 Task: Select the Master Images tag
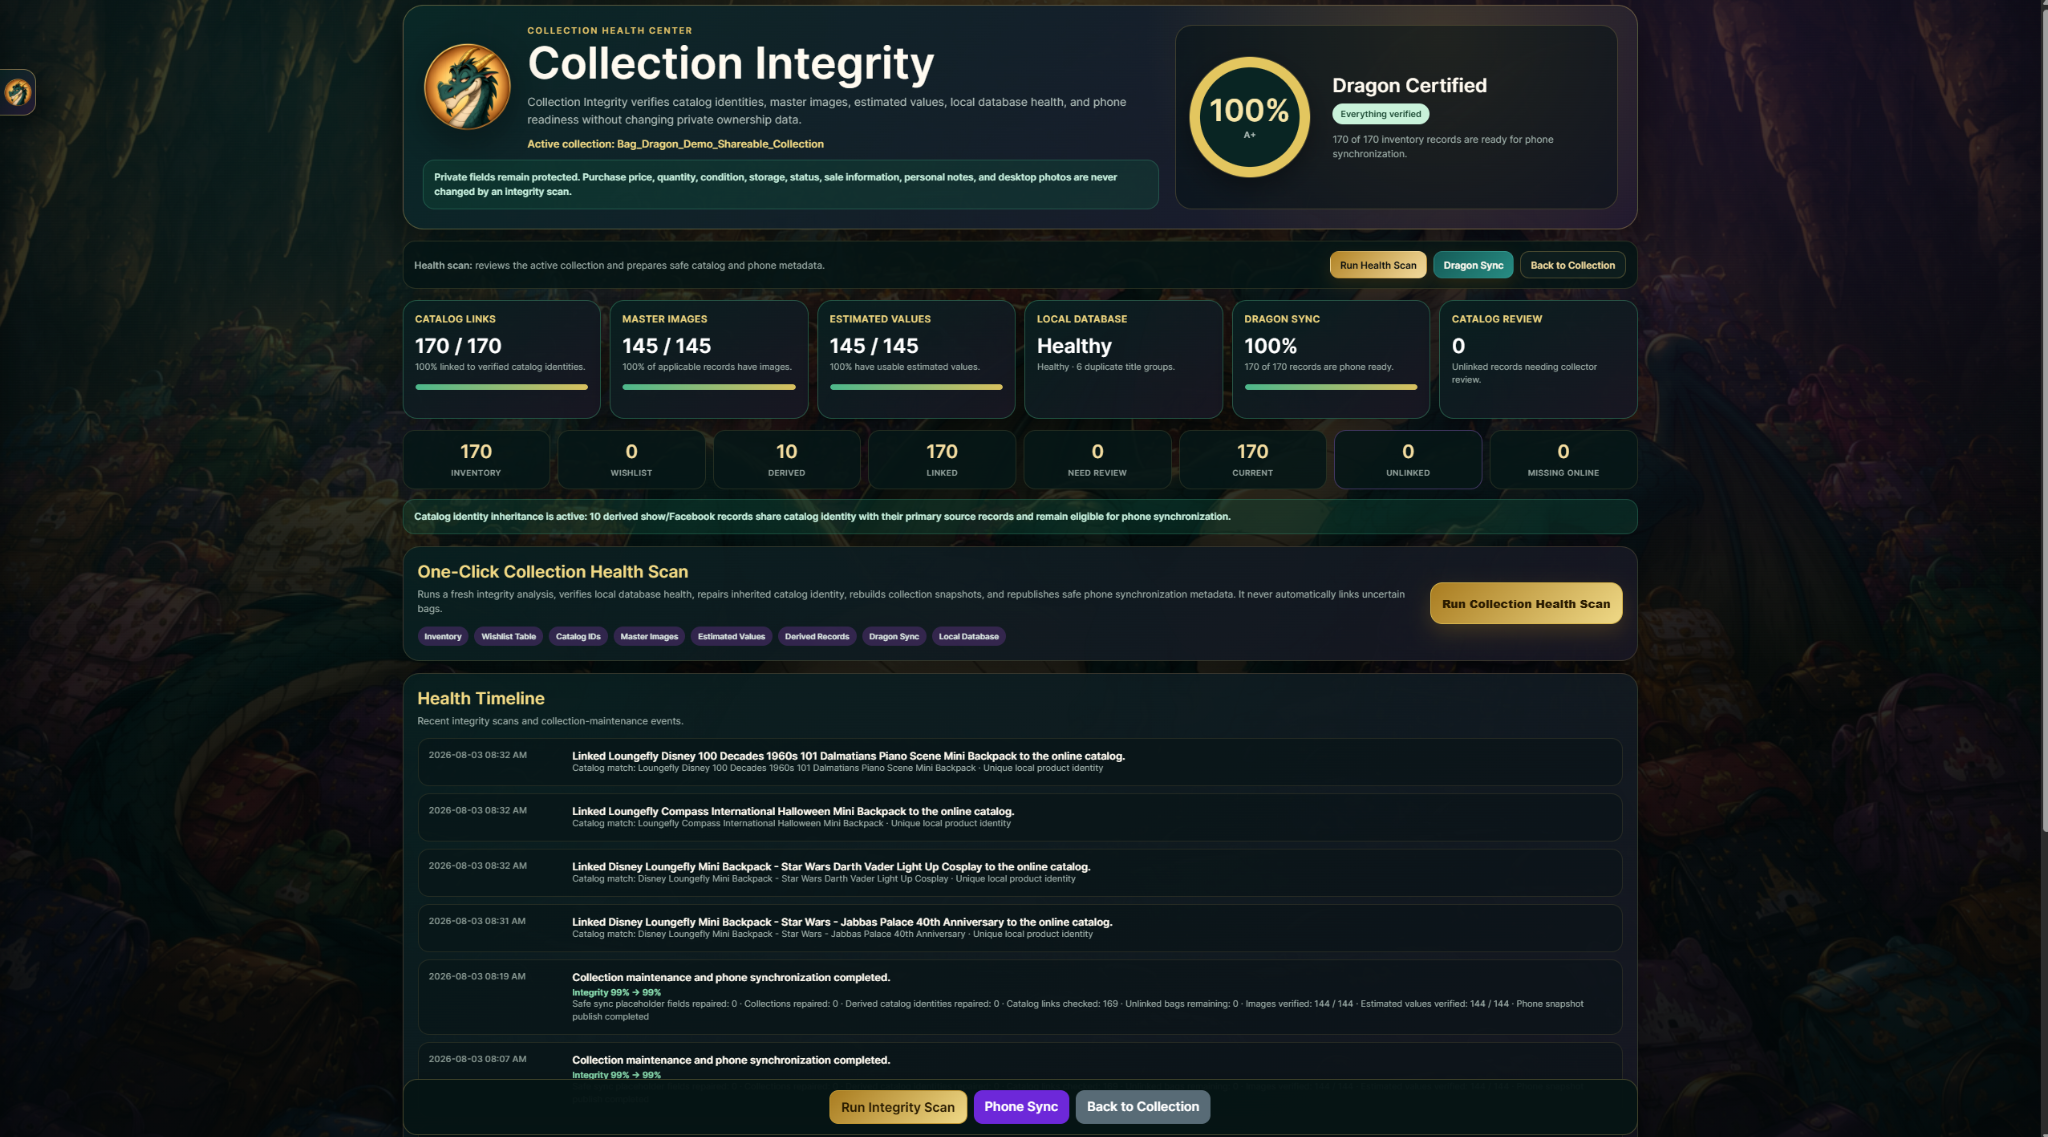(x=649, y=636)
